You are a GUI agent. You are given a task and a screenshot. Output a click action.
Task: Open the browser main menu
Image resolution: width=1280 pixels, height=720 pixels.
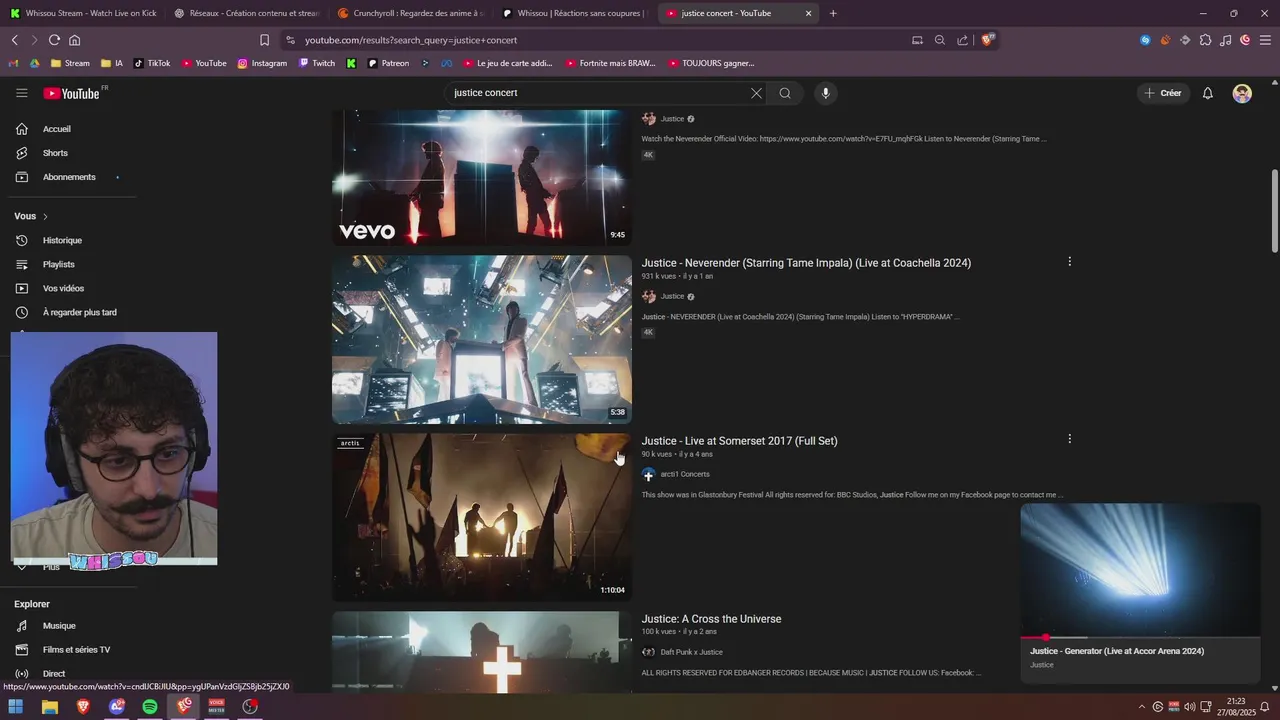pyautogui.click(x=1265, y=40)
